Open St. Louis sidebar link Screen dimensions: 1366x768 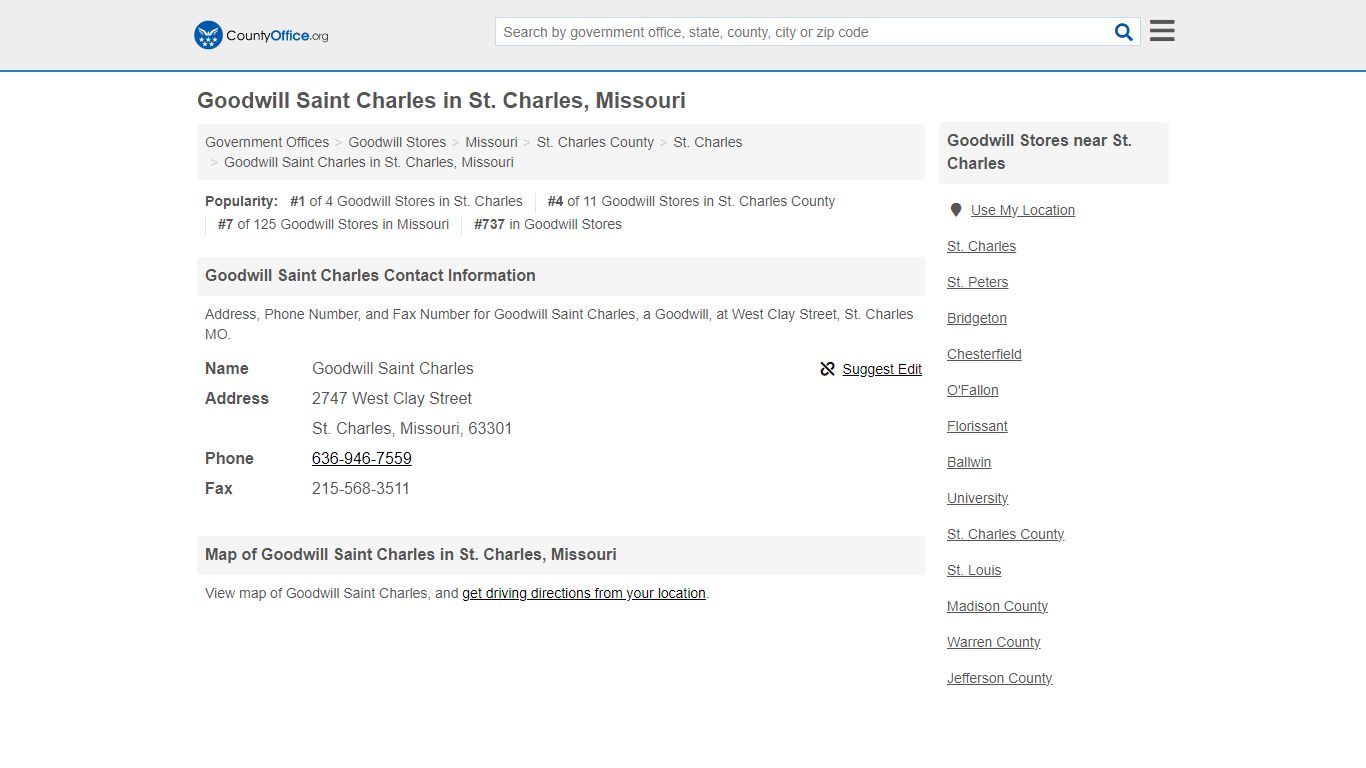(974, 570)
